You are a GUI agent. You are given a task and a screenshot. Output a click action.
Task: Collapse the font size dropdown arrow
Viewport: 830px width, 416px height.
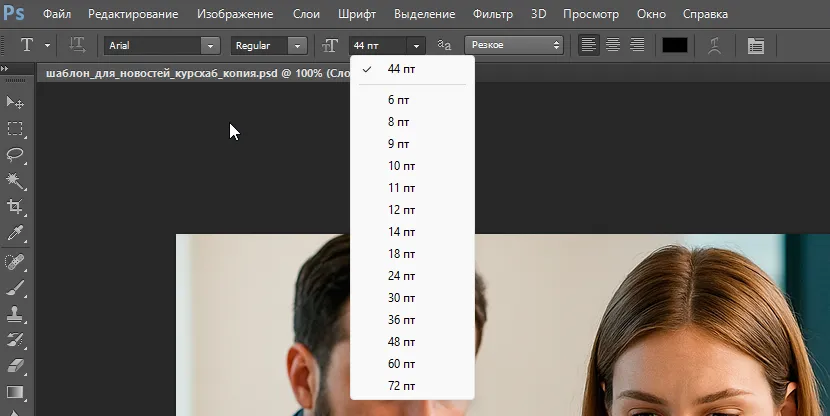click(x=416, y=46)
